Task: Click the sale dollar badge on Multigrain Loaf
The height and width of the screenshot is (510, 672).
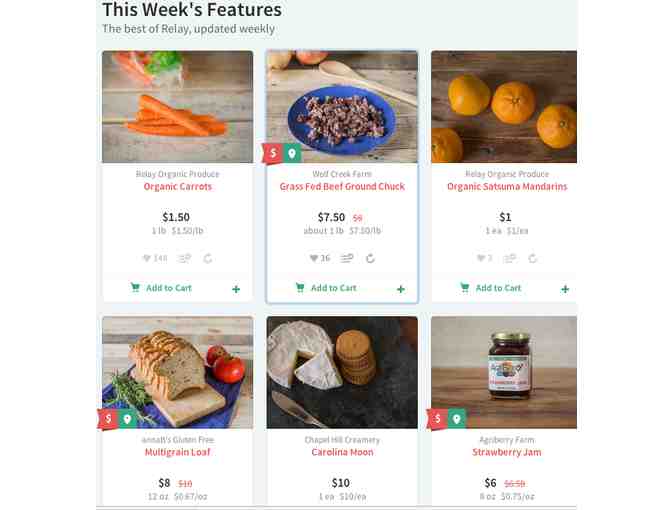Action: pos(108,419)
